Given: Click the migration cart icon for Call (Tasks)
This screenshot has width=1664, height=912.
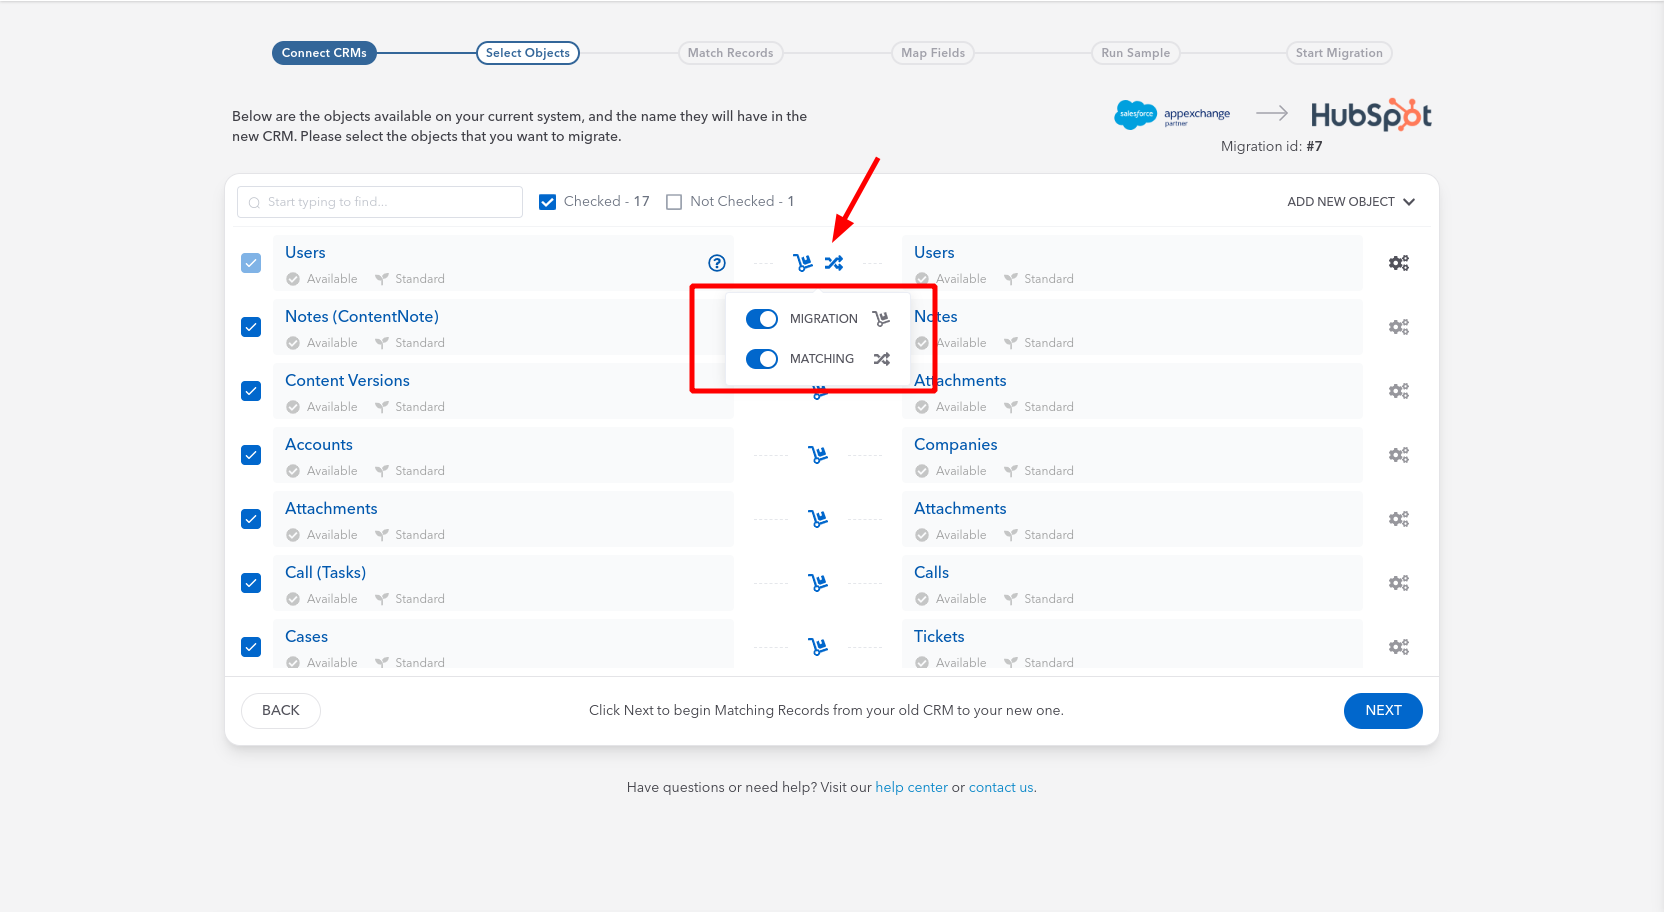Looking at the screenshot, I should (x=818, y=583).
